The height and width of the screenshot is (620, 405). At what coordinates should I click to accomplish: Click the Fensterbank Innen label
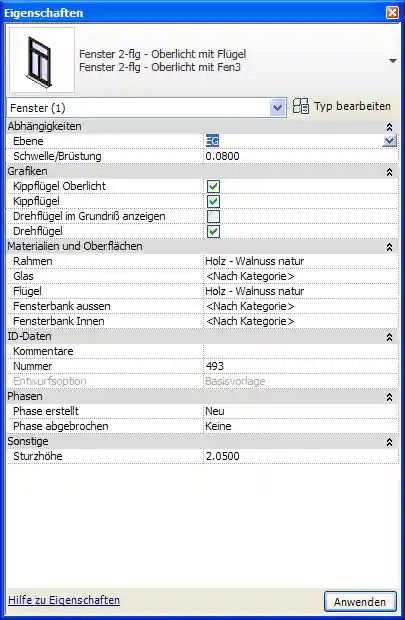pyautogui.click(x=59, y=321)
